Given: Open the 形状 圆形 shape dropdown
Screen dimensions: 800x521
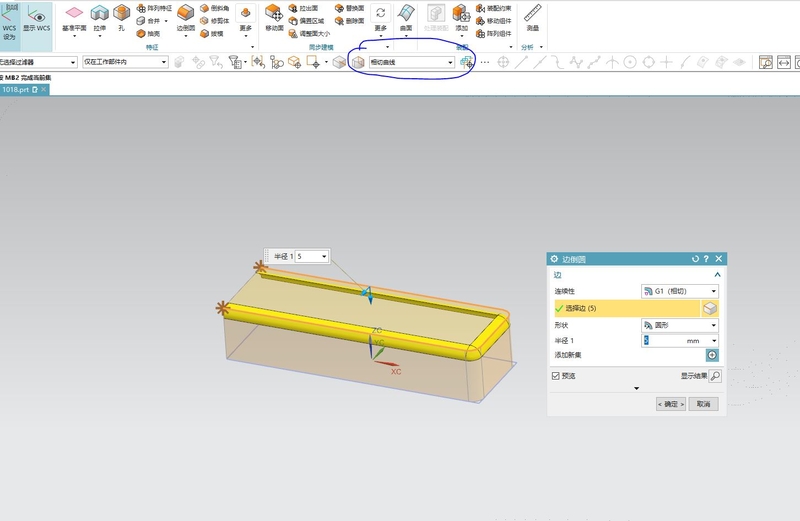Looking at the screenshot, I should 679,325.
